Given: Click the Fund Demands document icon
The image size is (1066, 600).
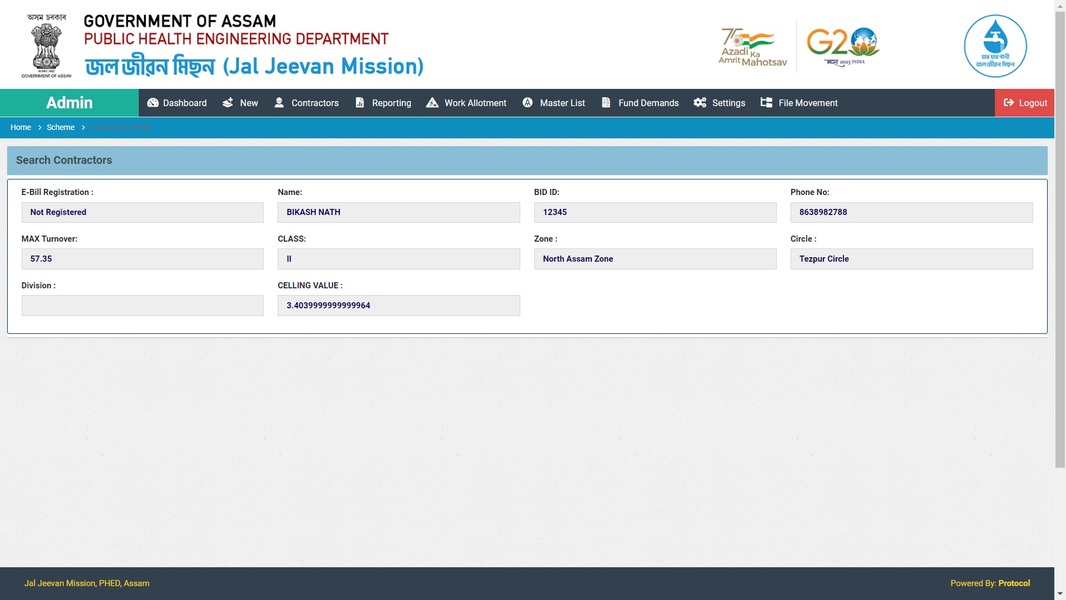Looking at the screenshot, I should coord(606,103).
